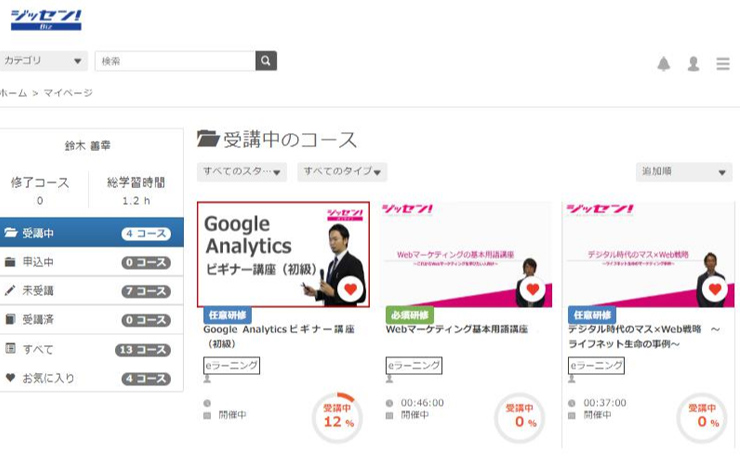
Task: Open the 追加順 sort dropdown
Action: (x=684, y=172)
